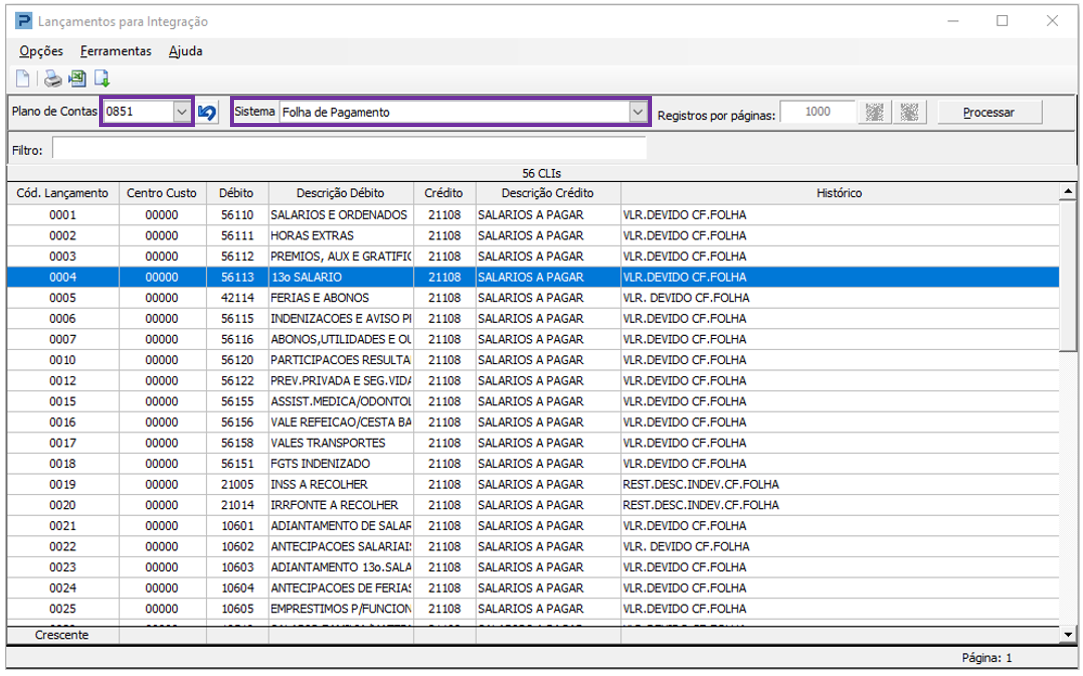Sort by the Cód. Lançamento column header

coord(62,193)
